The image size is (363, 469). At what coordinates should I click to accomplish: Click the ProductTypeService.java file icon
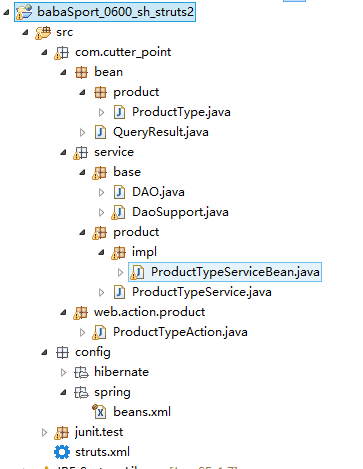click(x=119, y=292)
